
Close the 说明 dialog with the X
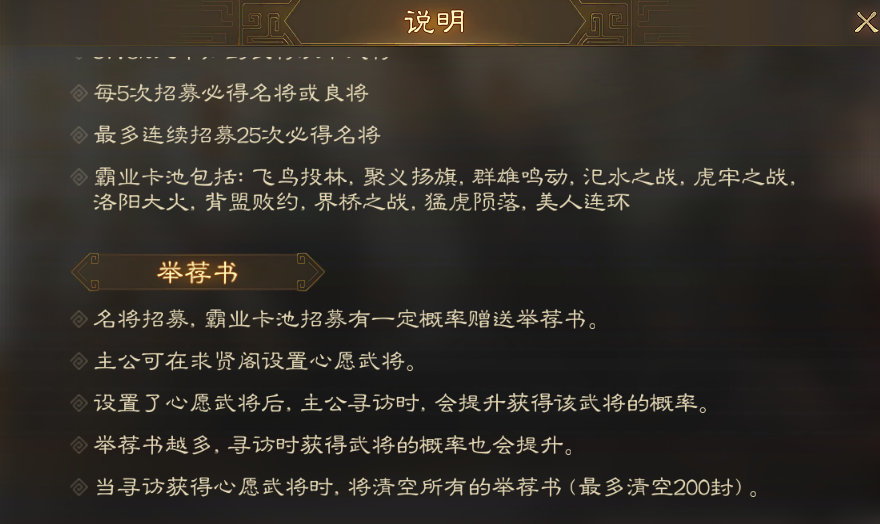(865, 23)
